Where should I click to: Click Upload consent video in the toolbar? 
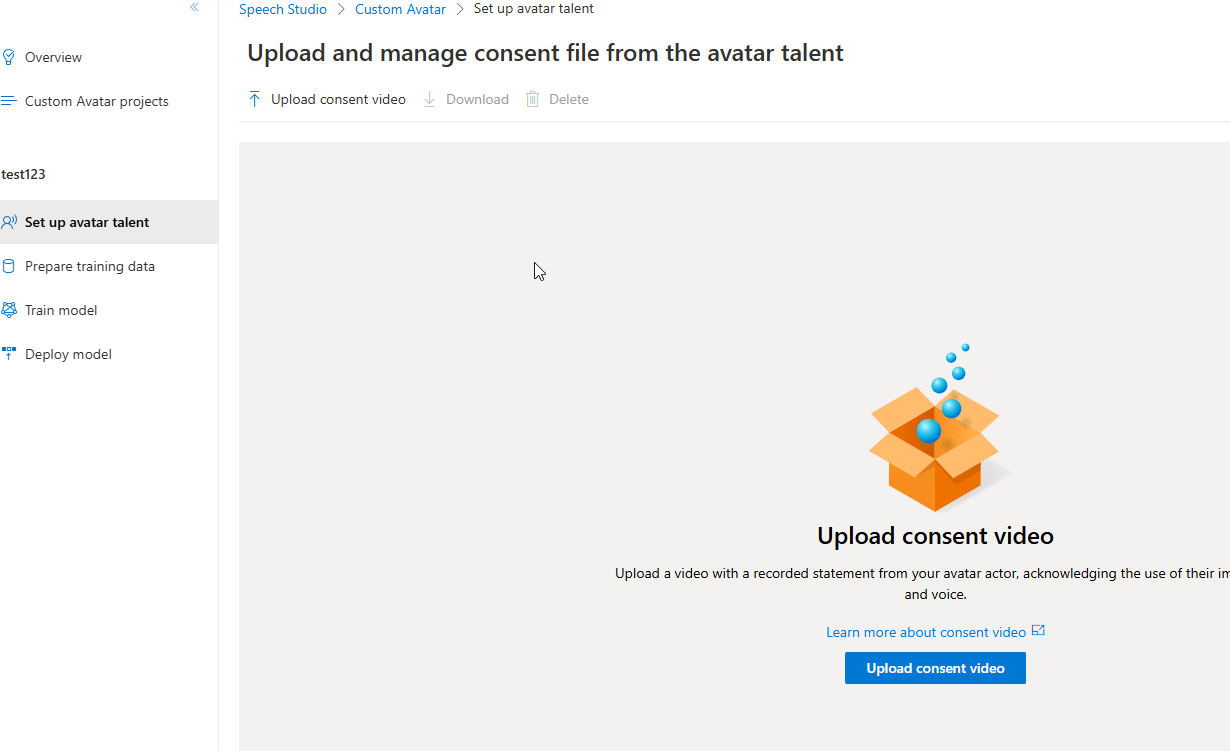pos(337,98)
